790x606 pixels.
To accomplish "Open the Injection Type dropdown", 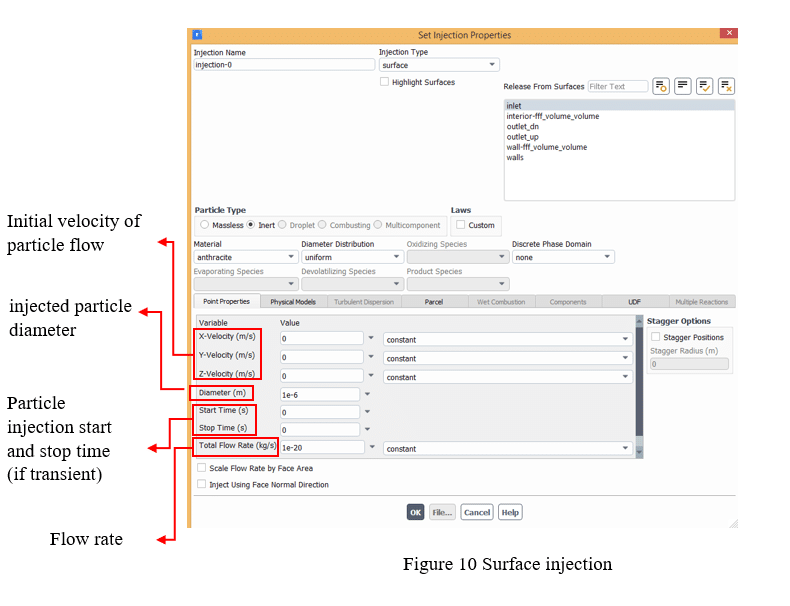I will (438, 65).
